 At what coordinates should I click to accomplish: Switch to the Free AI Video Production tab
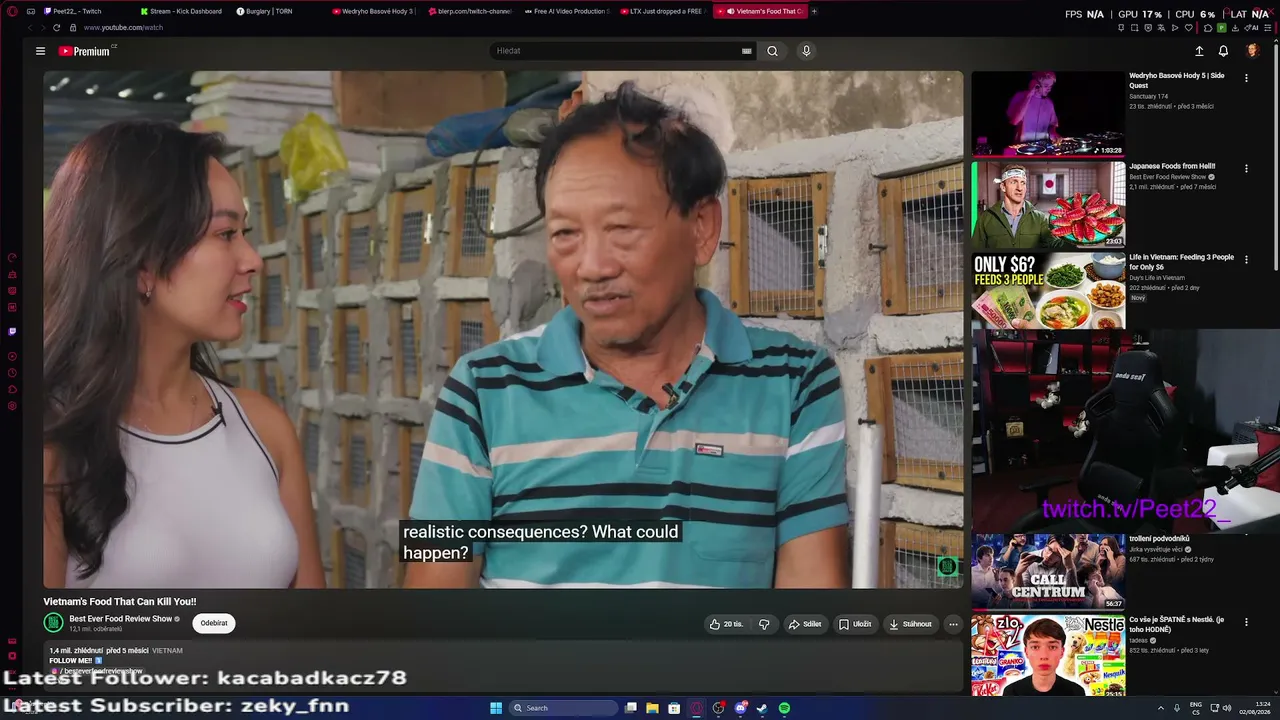[566, 11]
